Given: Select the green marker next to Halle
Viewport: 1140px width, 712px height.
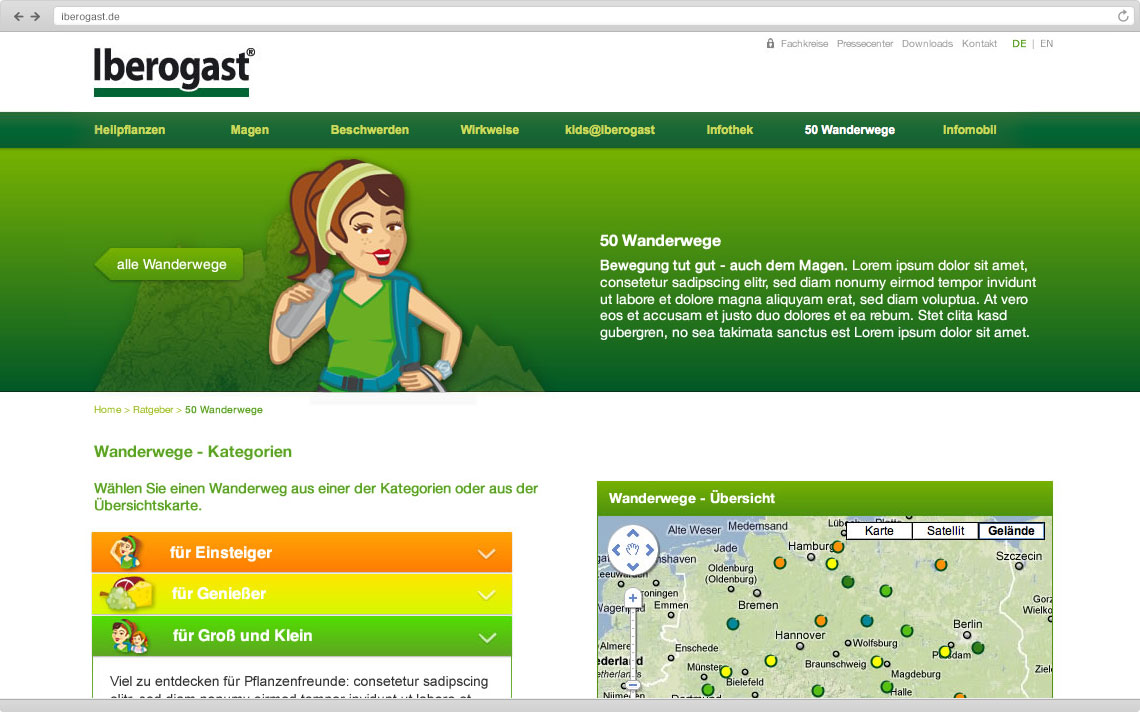Looking at the screenshot, I should pyautogui.click(x=886, y=687).
